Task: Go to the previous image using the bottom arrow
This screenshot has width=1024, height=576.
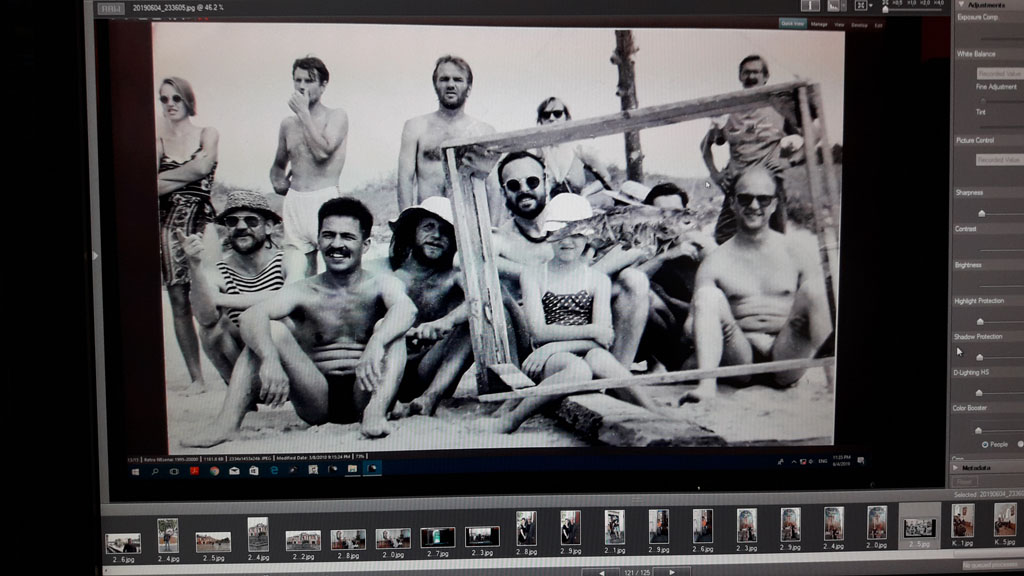Action: pos(602,573)
